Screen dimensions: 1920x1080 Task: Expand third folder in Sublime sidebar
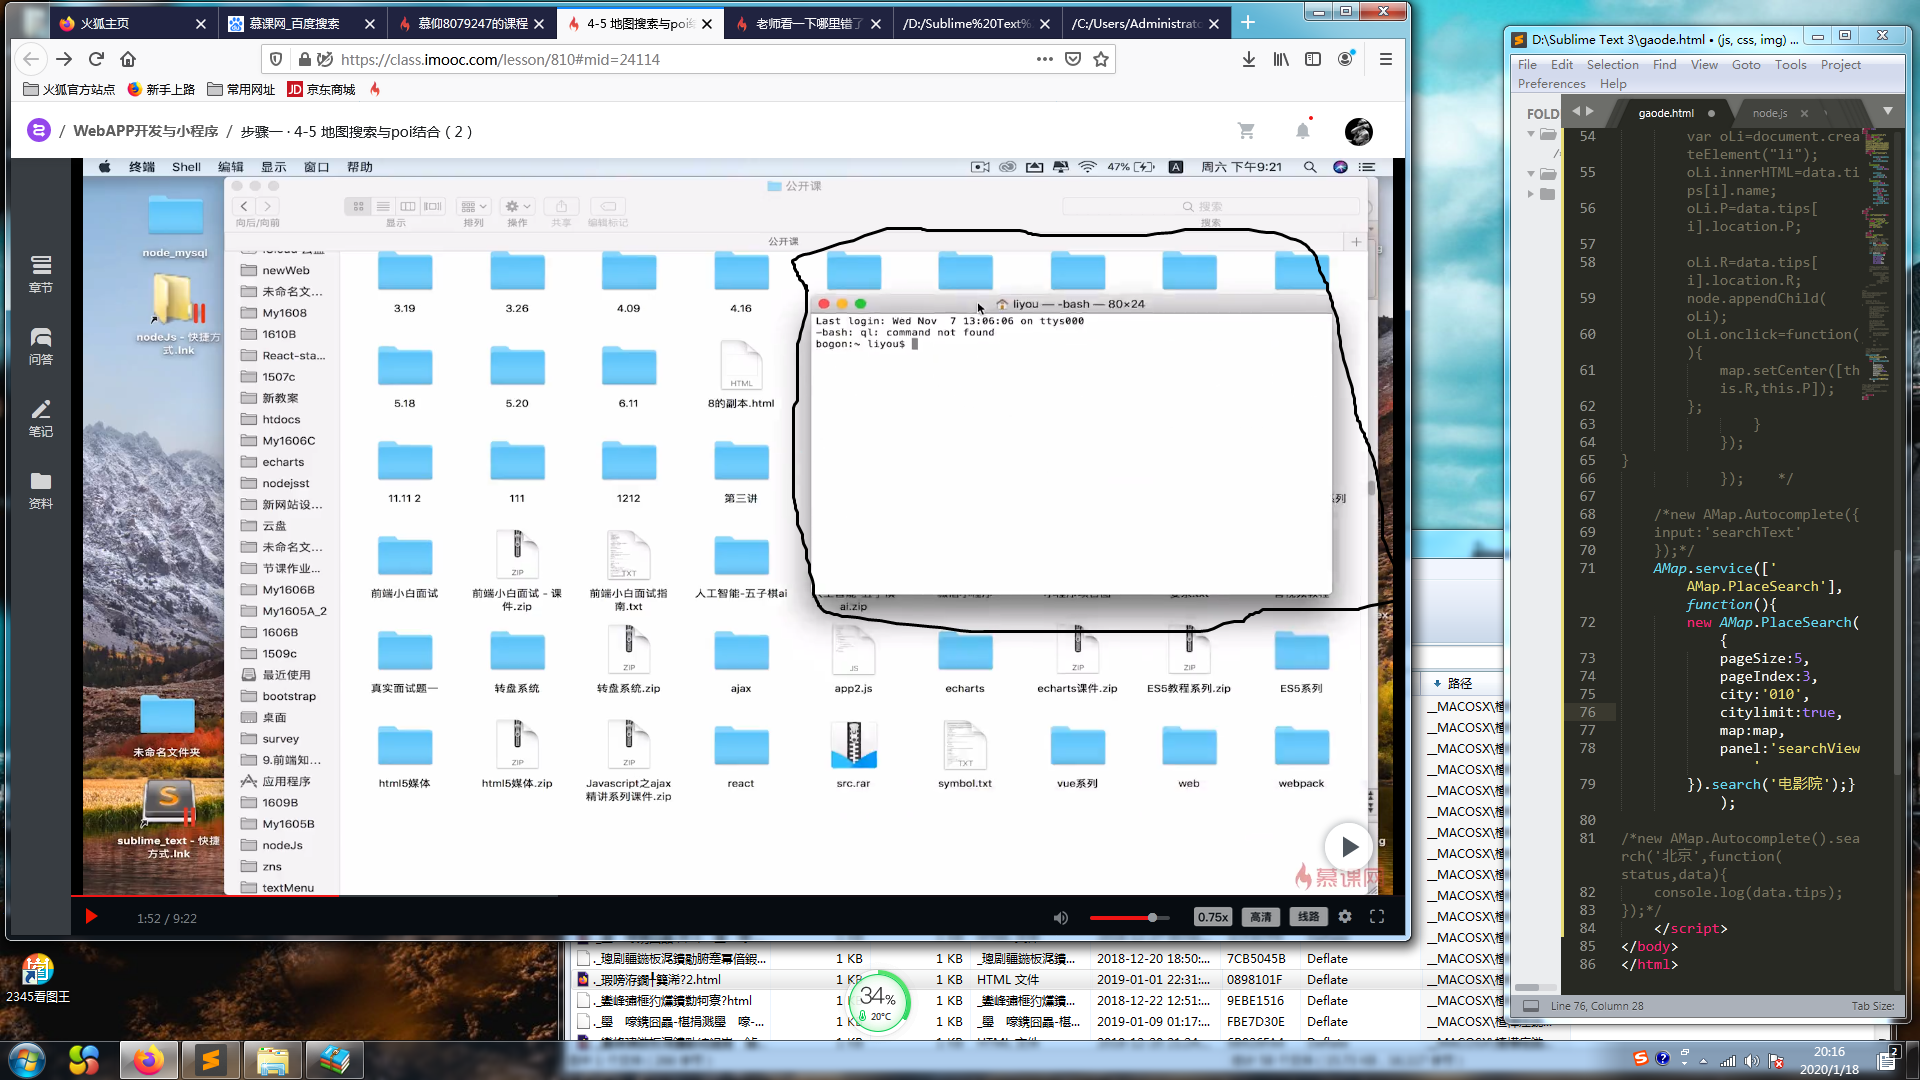[1530, 194]
